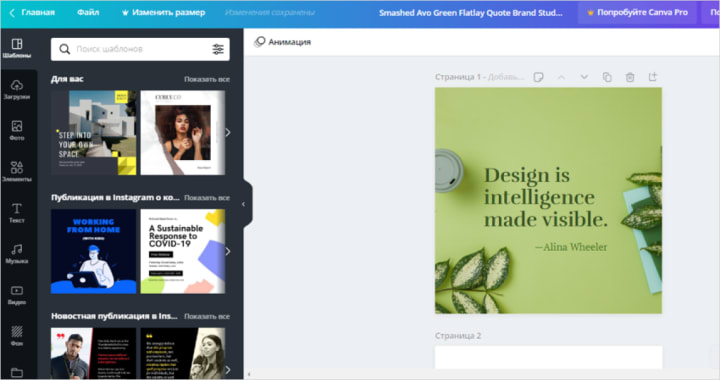Open the Элементы elements sidebar tab
The height and width of the screenshot is (380, 720).
tap(17, 172)
